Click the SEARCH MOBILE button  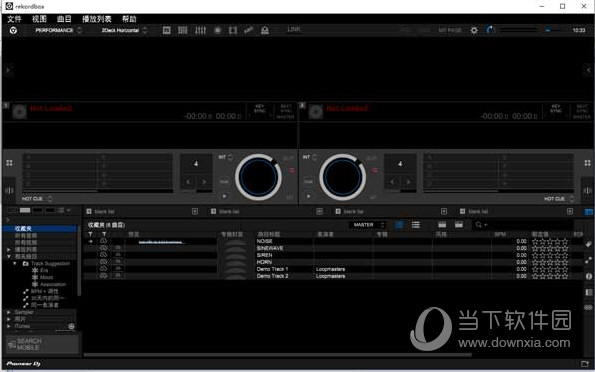tap(42, 344)
